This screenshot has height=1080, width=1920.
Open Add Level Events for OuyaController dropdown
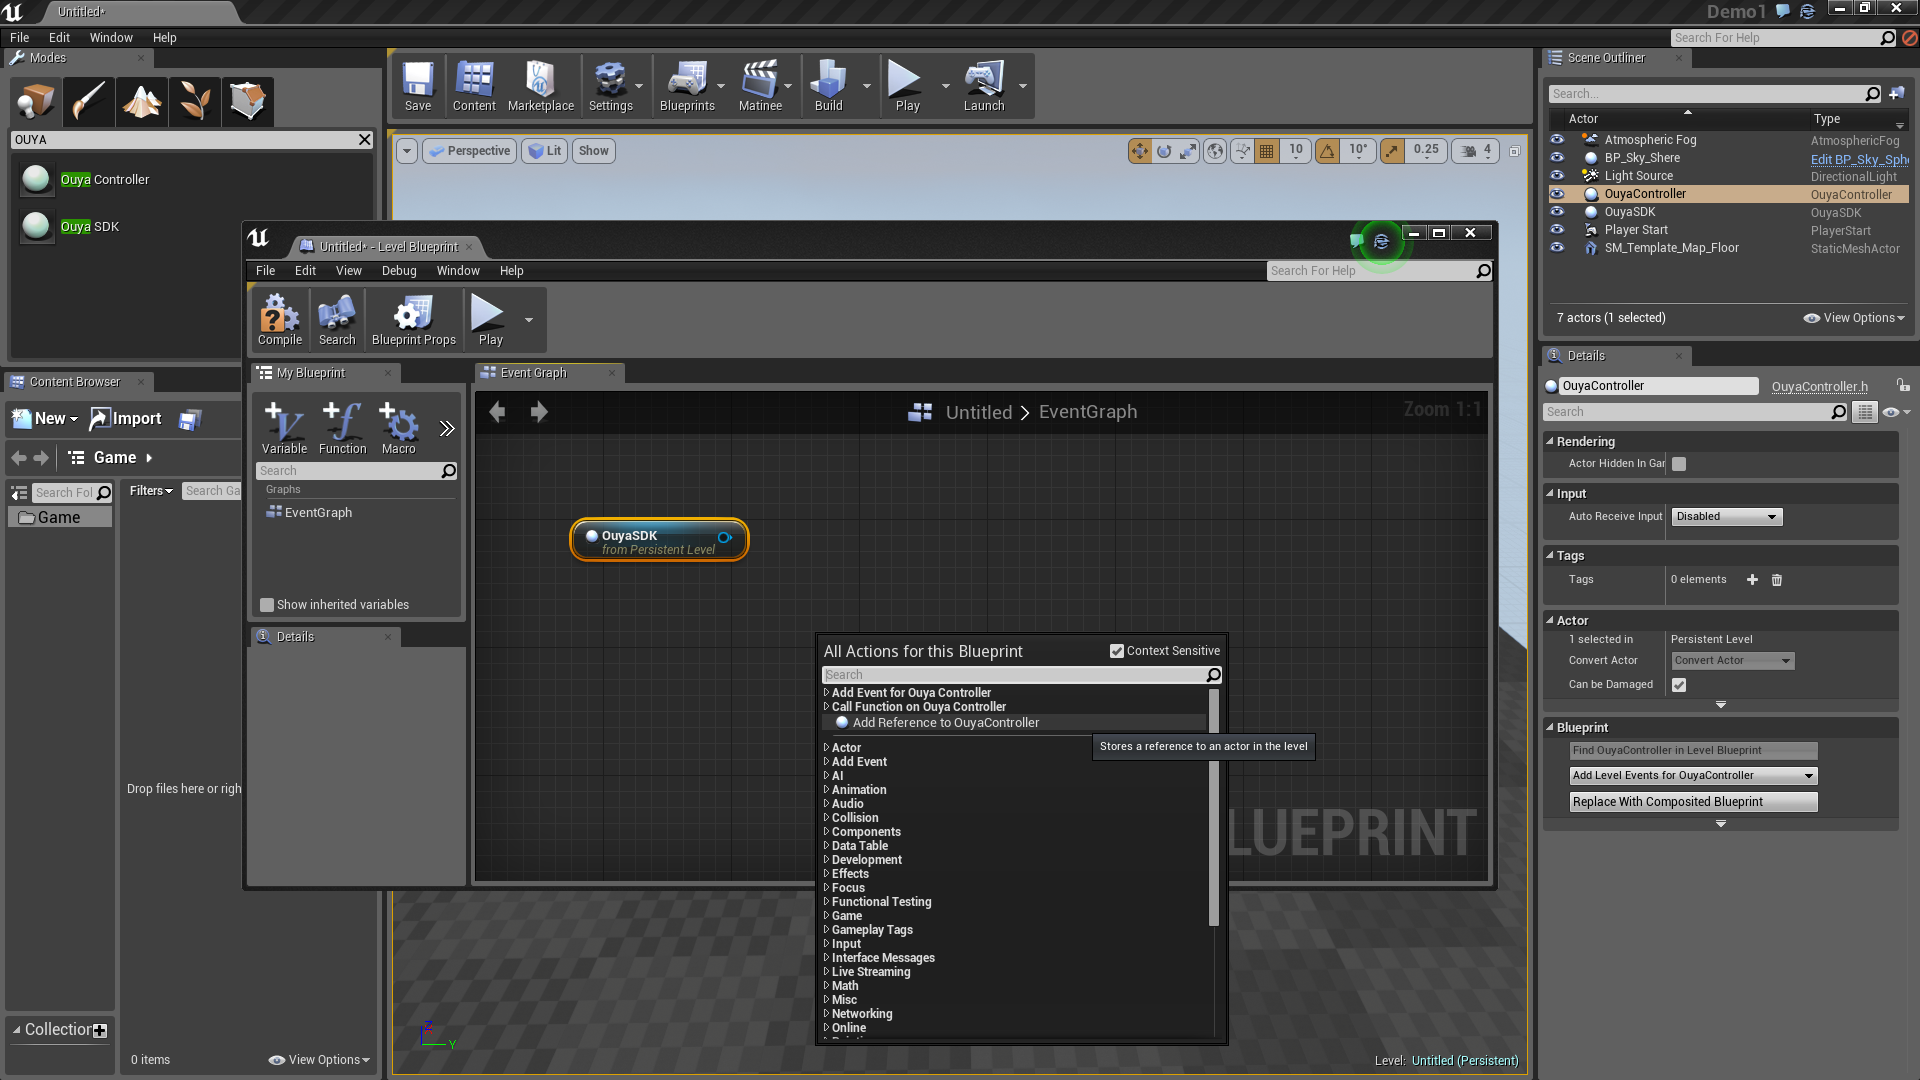(x=1693, y=776)
